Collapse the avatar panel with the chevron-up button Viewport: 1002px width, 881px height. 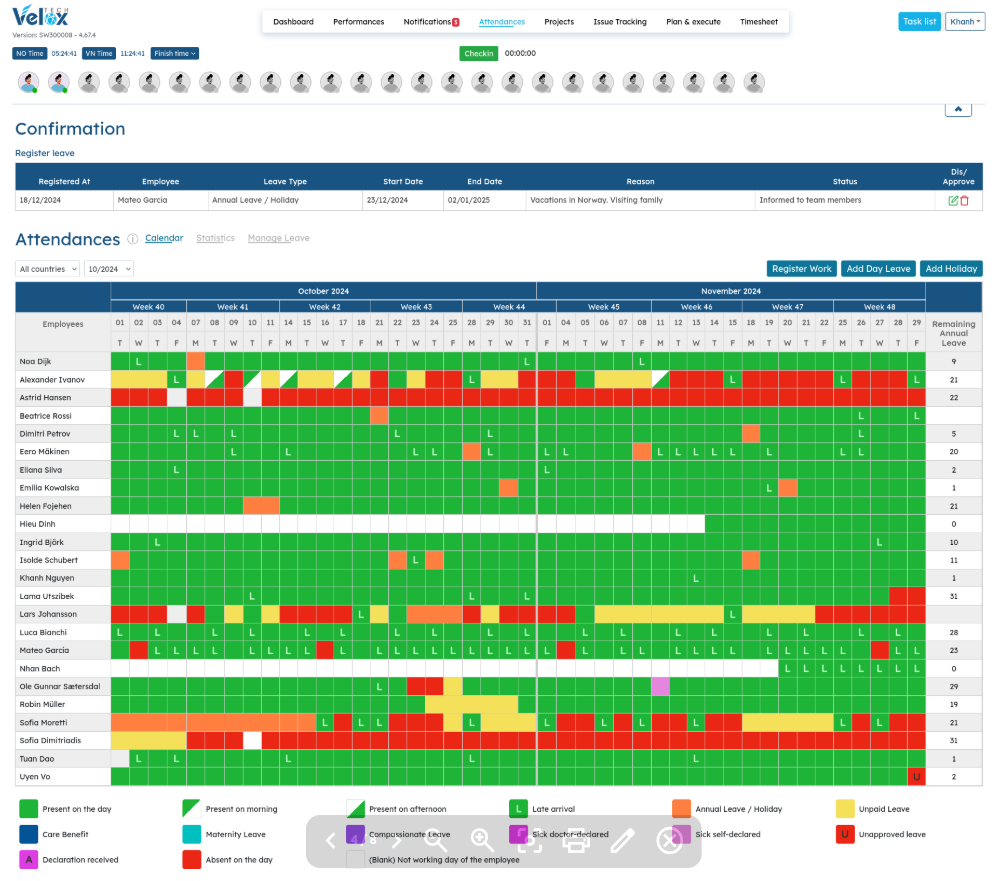pyautogui.click(x=958, y=109)
